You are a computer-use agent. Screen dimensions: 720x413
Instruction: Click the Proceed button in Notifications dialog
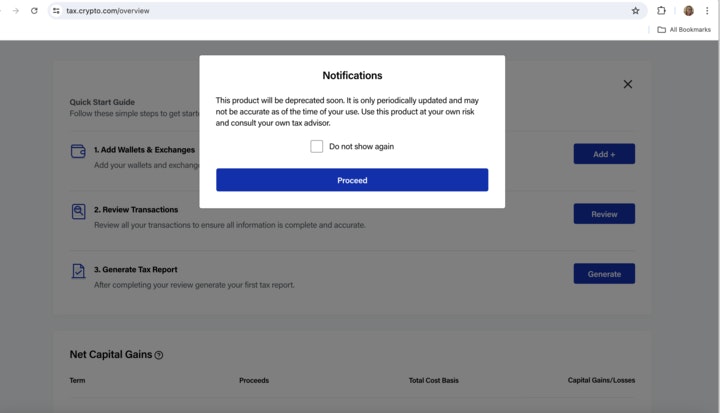[x=352, y=180]
